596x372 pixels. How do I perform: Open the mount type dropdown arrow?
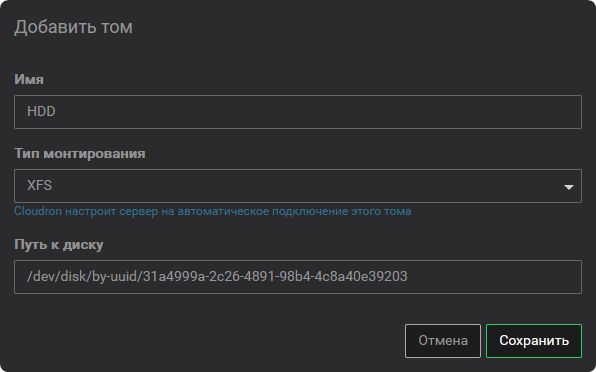point(569,187)
